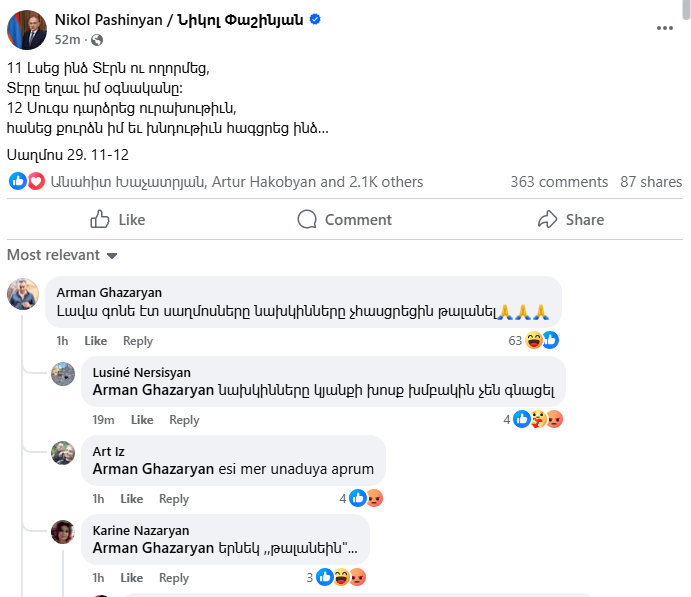Toggle Like on Karine Nazaryan's reply
Screen dimensions: 691x597
click(131, 578)
